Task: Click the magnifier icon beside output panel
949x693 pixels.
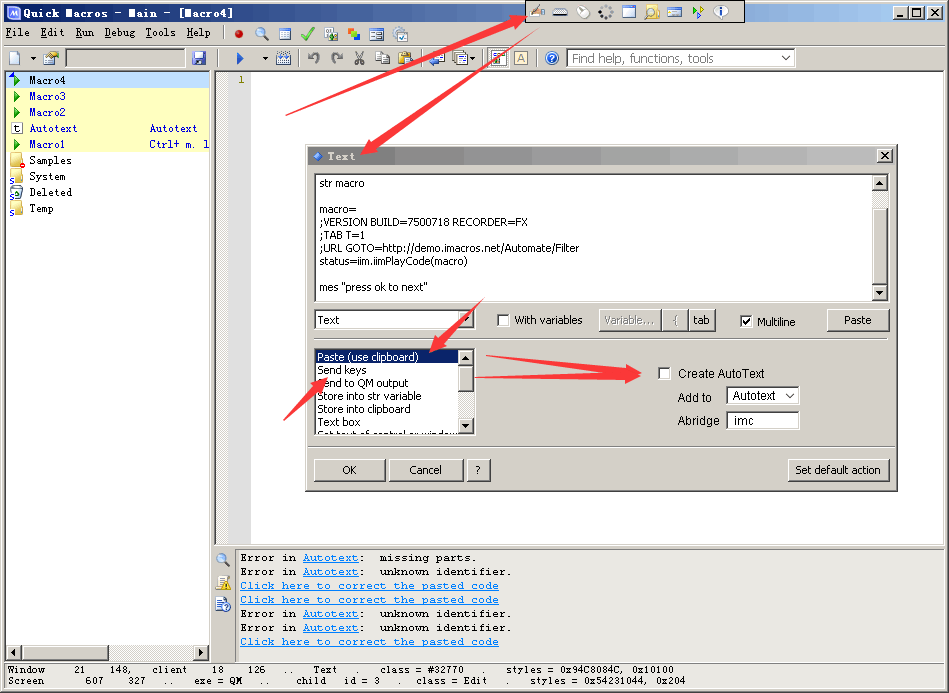Action: [223, 560]
